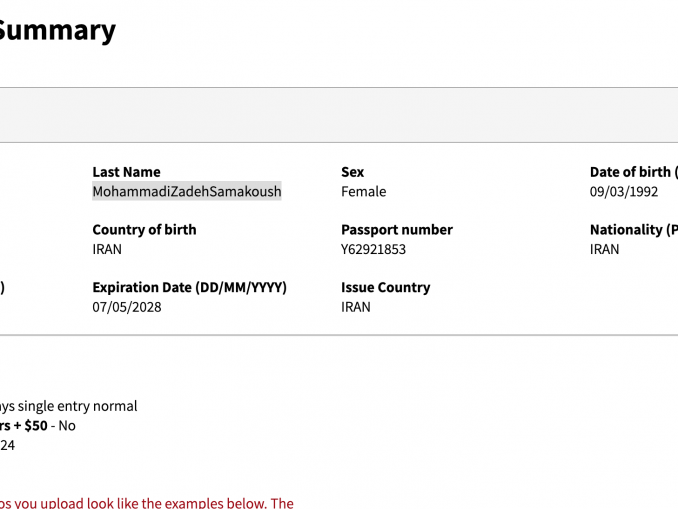Click the Female value under Sex
The height and width of the screenshot is (509, 678).
coord(363,191)
